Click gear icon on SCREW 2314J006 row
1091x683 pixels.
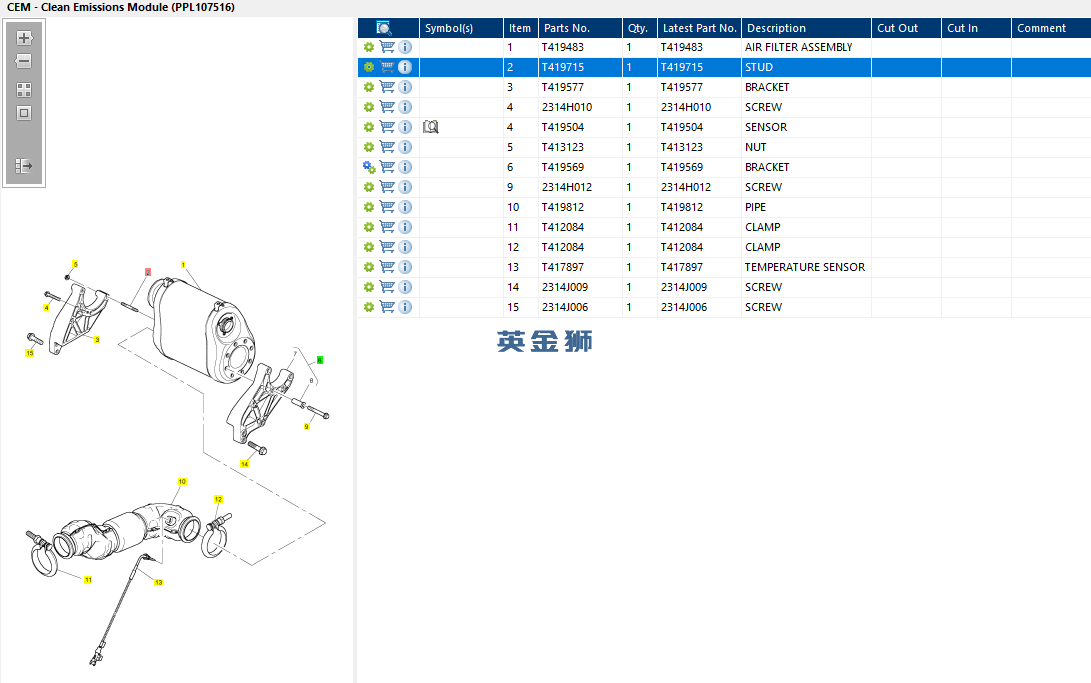[369, 307]
